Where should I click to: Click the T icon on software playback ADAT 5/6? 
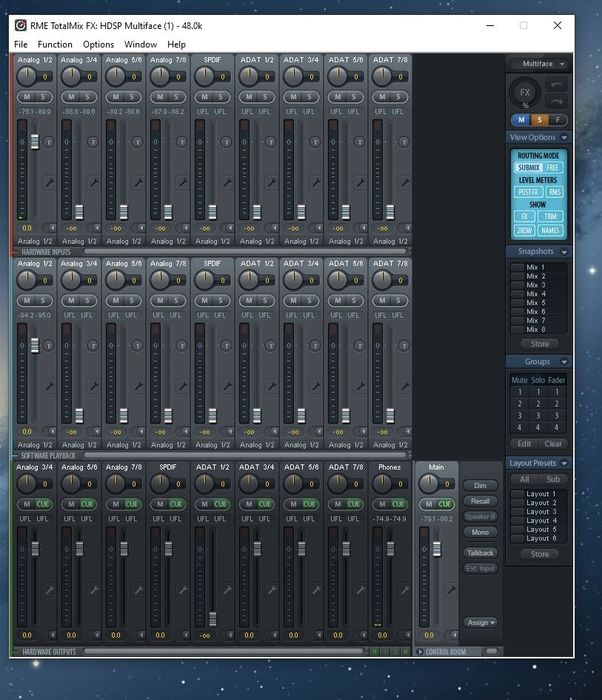pyautogui.click(x=360, y=346)
